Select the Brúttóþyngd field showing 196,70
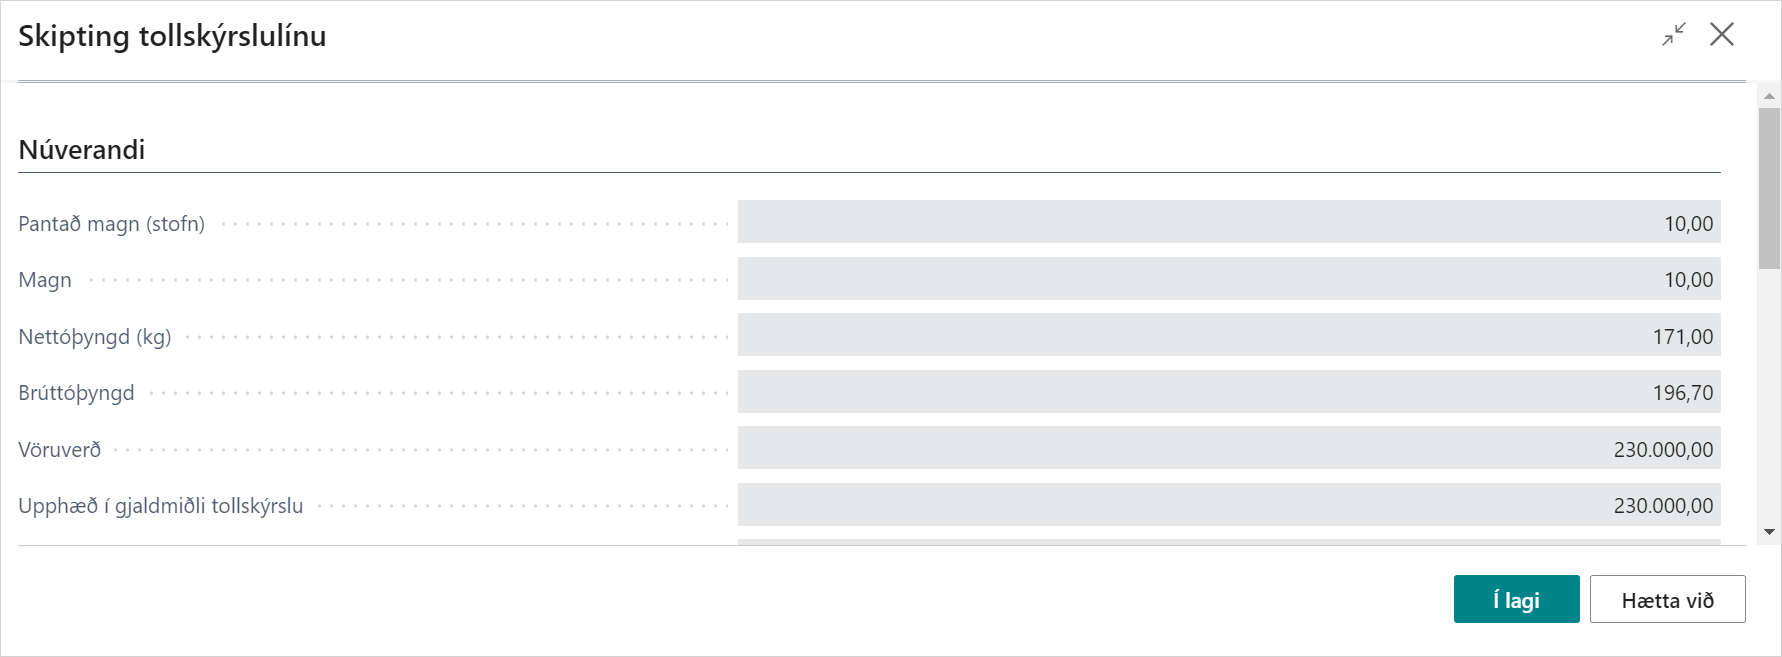 (x=1229, y=392)
